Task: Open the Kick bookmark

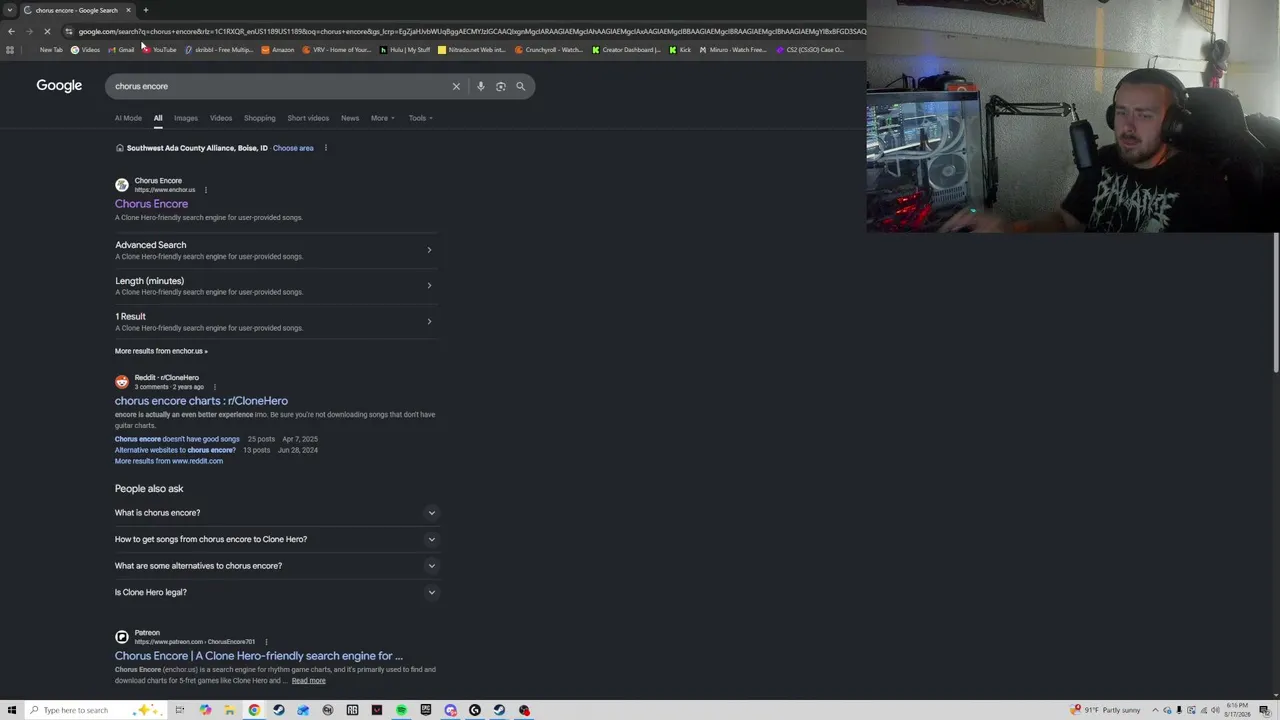Action: (x=680, y=50)
